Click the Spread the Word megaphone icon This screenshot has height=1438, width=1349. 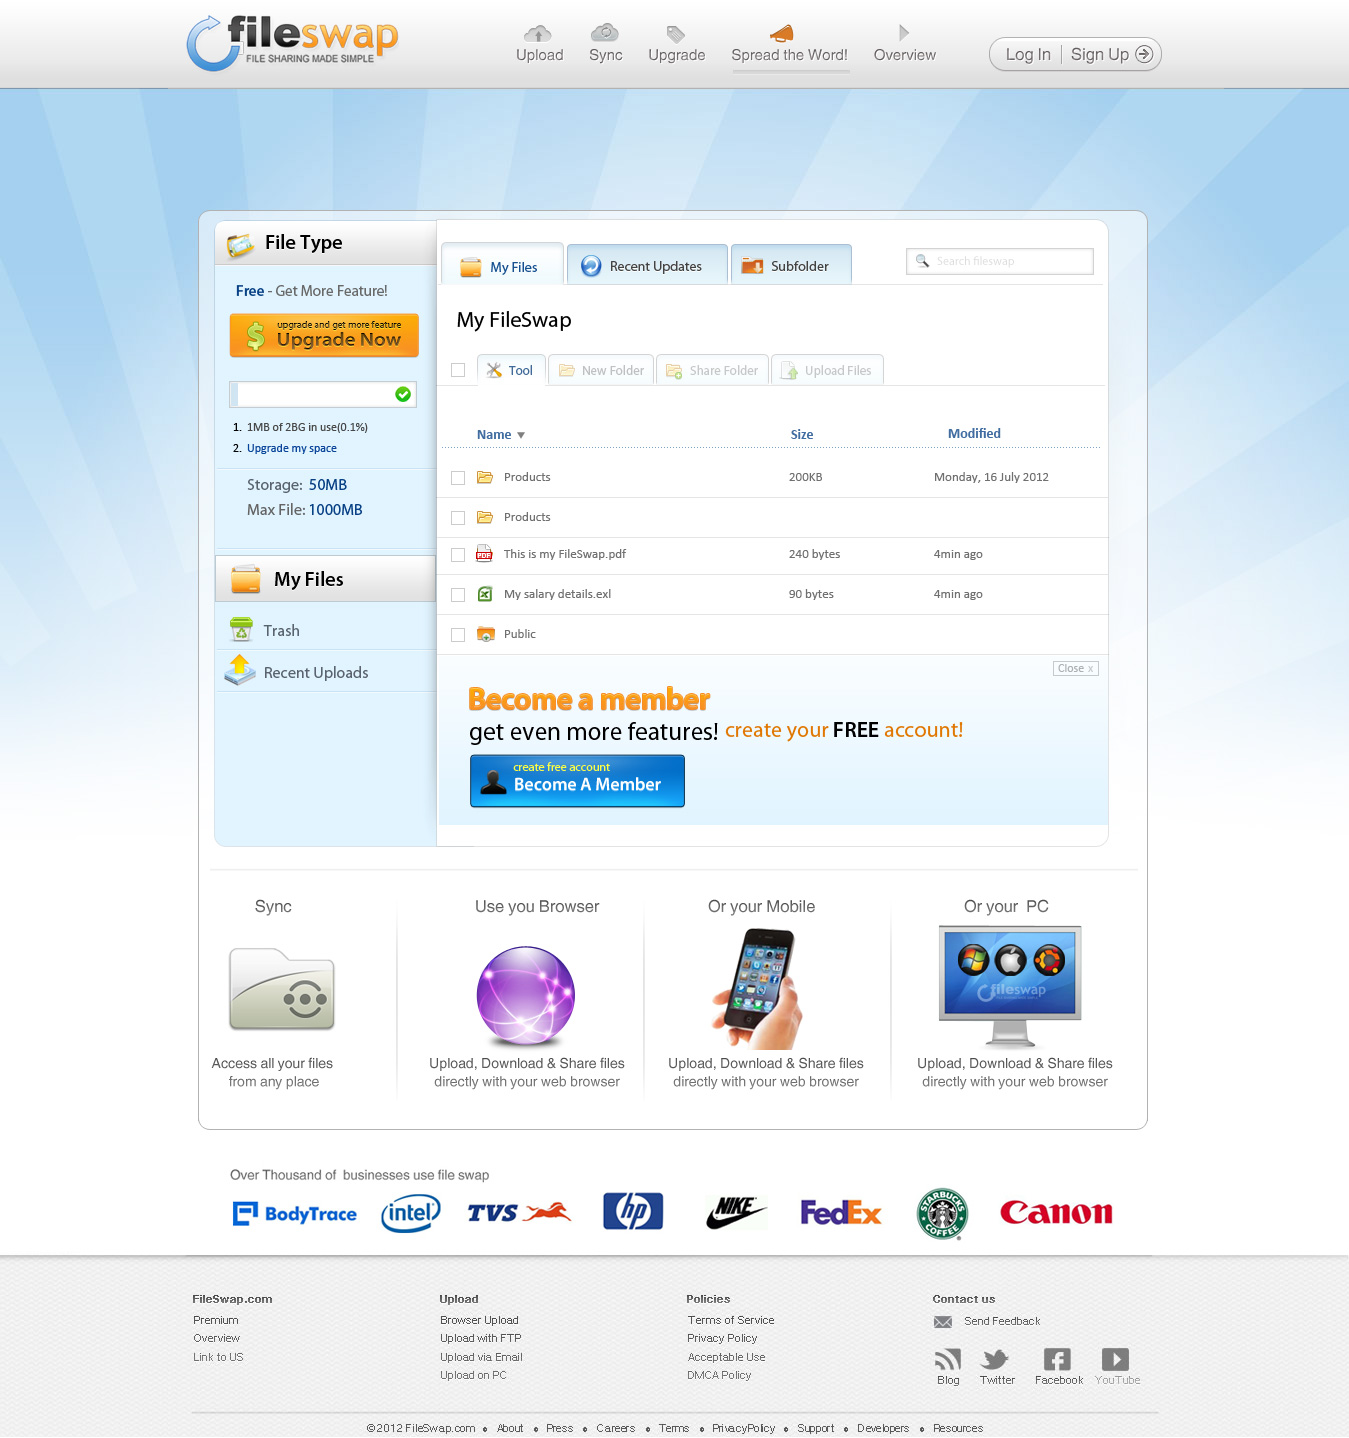point(782,34)
